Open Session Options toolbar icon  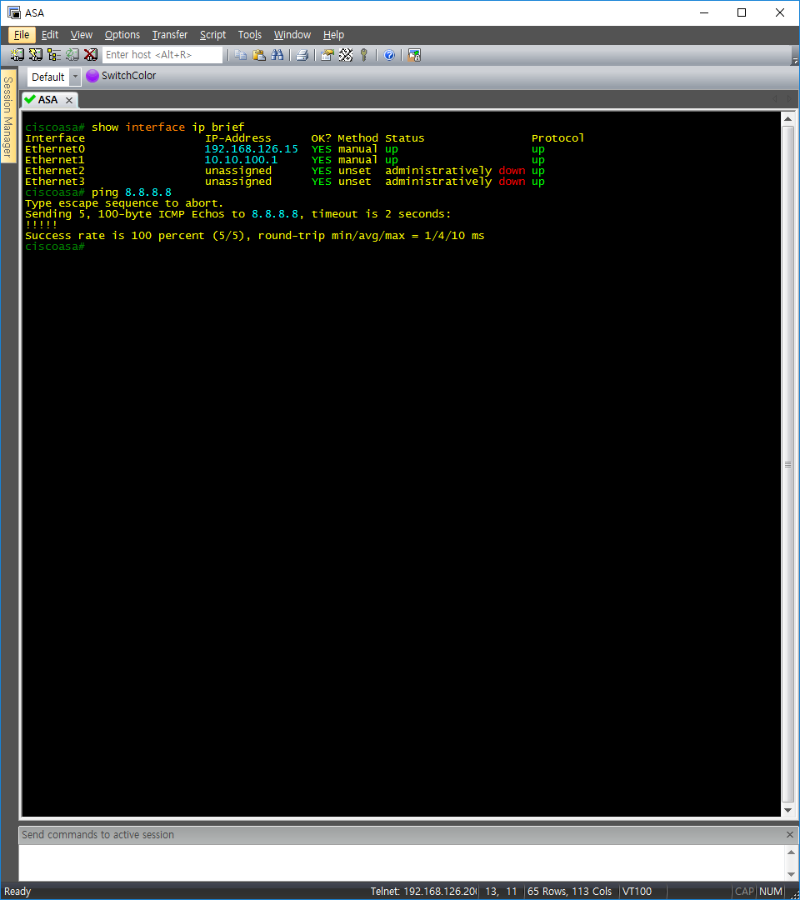coord(327,55)
